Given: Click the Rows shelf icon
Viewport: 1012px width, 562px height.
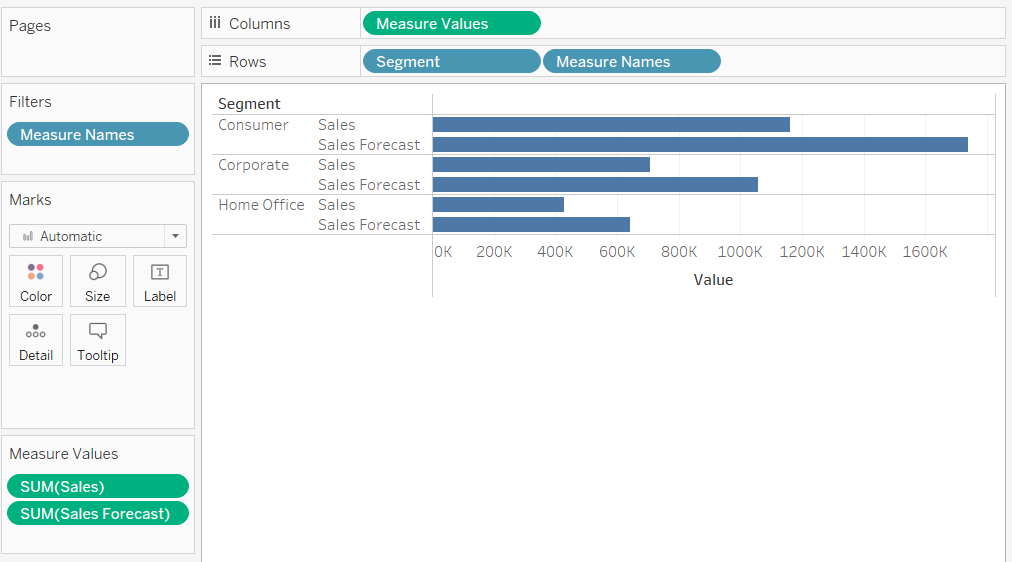Looking at the screenshot, I should [x=215, y=61].
